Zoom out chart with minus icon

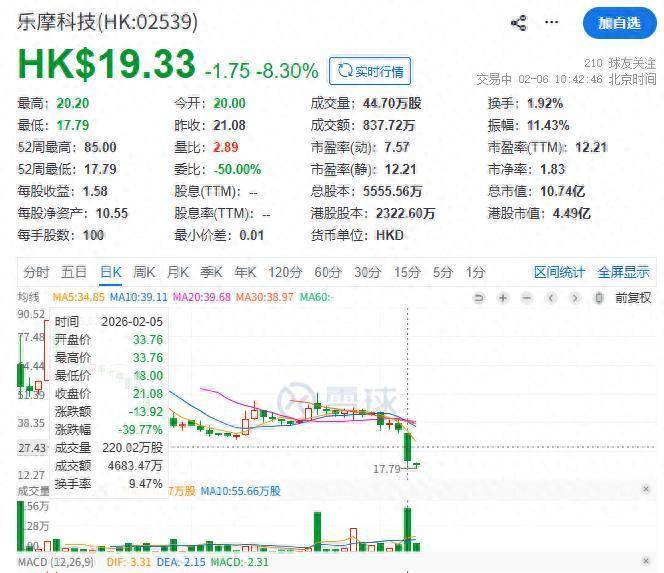pyautogui.click(x=526, y=297)
